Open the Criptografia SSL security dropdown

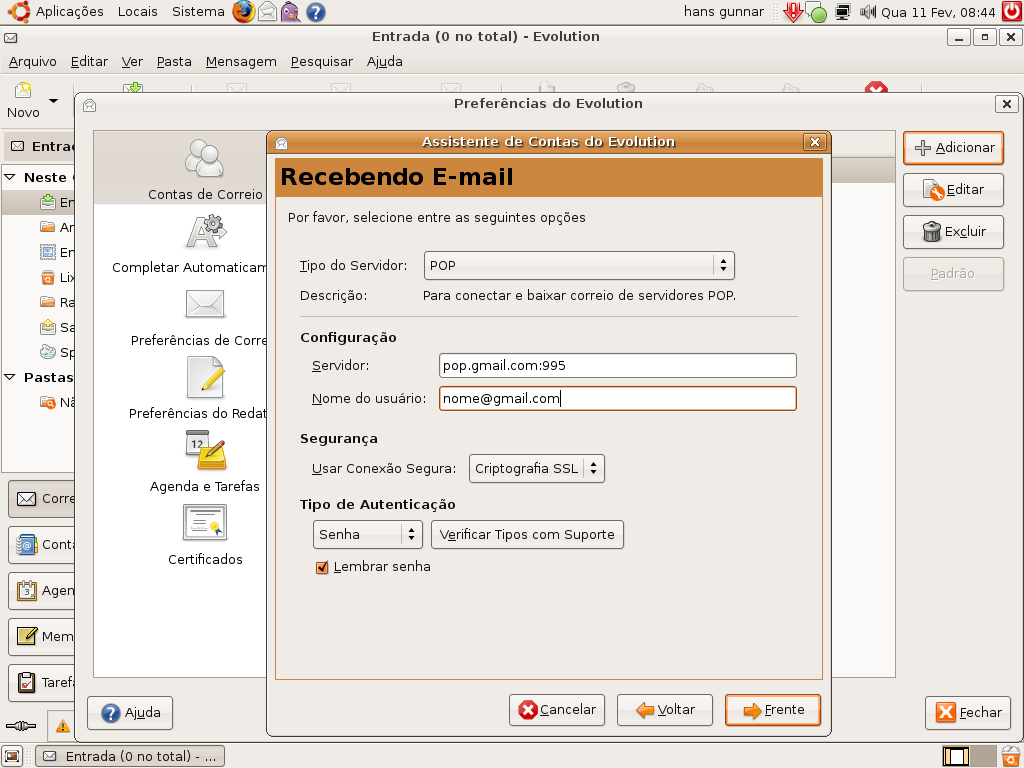(537, 469)
